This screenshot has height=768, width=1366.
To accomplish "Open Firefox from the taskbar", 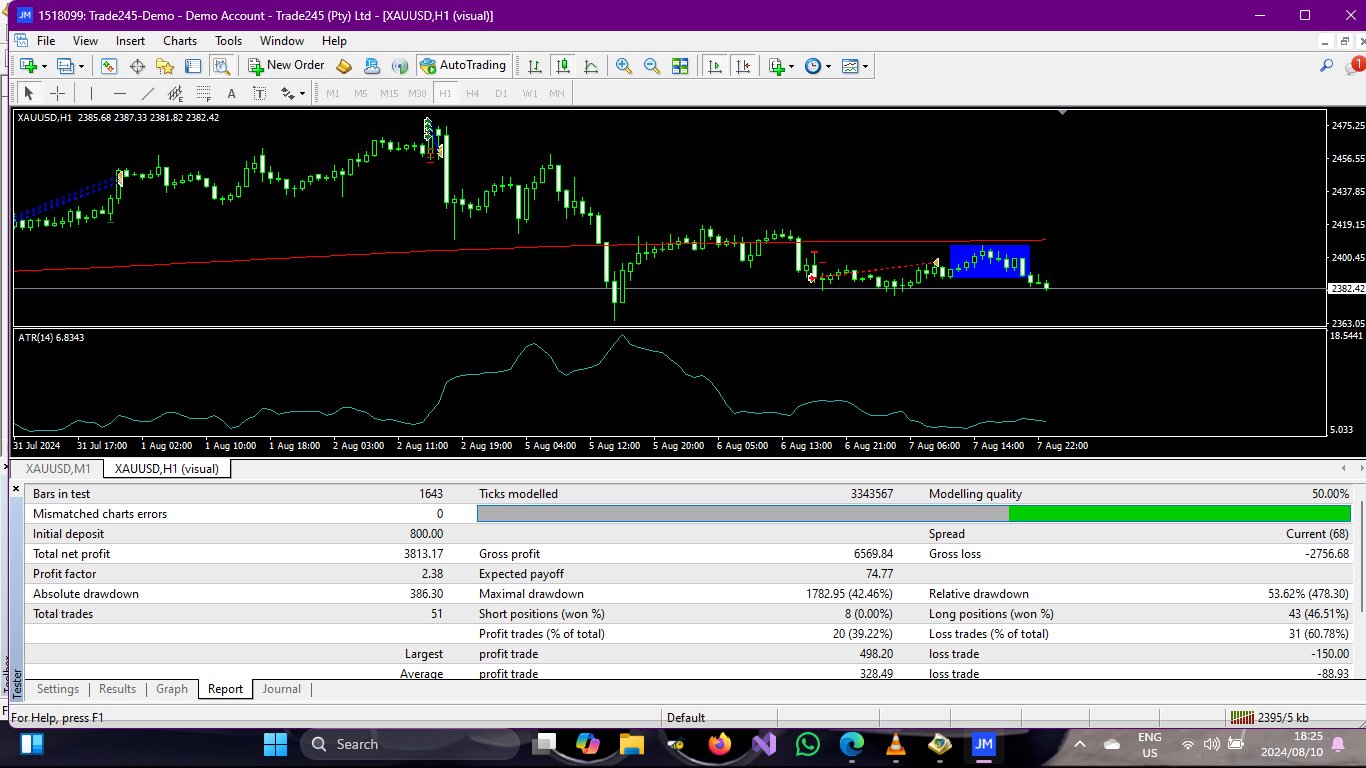I will [719, 744].
